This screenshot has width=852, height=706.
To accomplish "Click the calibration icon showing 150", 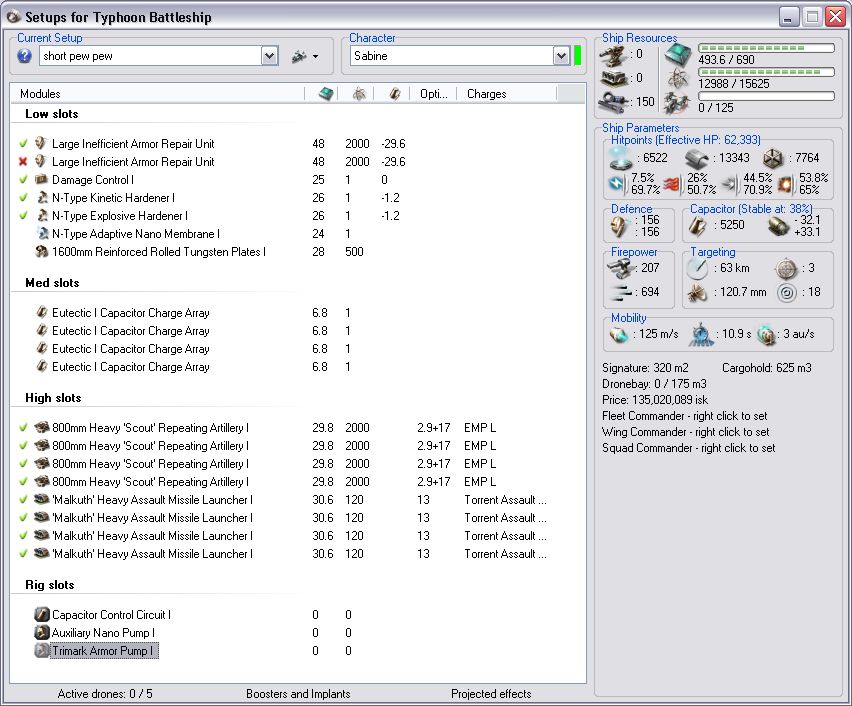I will coord(613,102).
